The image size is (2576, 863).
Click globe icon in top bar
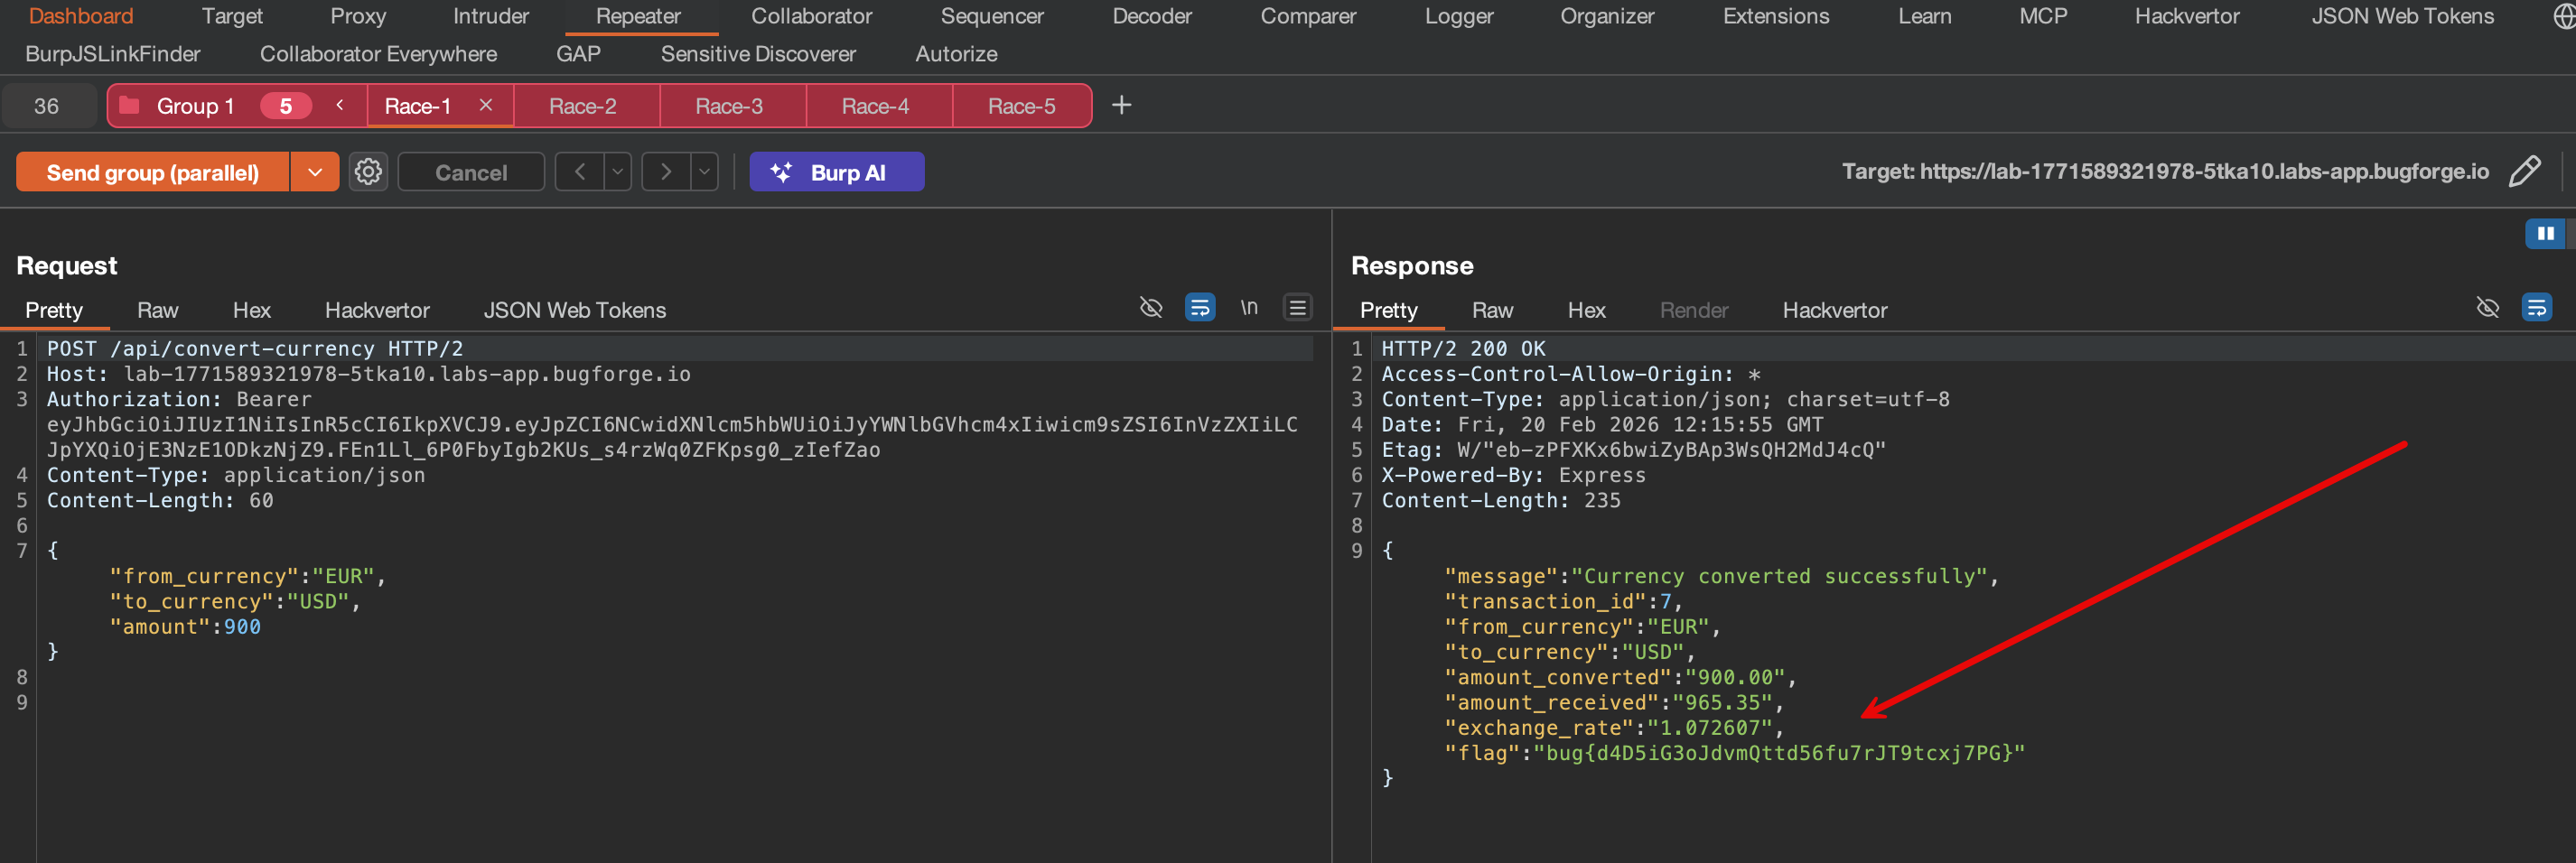pos(2564,17)
